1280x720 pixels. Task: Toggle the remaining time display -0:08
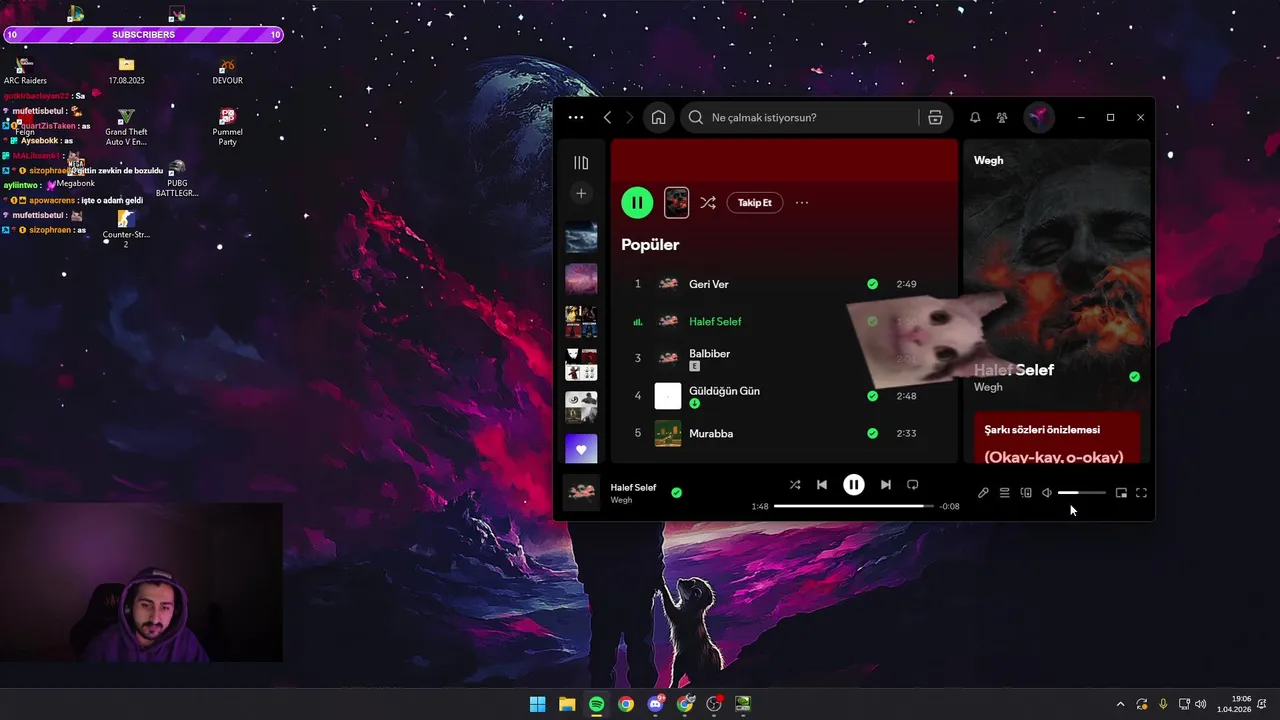coord(949,506)
